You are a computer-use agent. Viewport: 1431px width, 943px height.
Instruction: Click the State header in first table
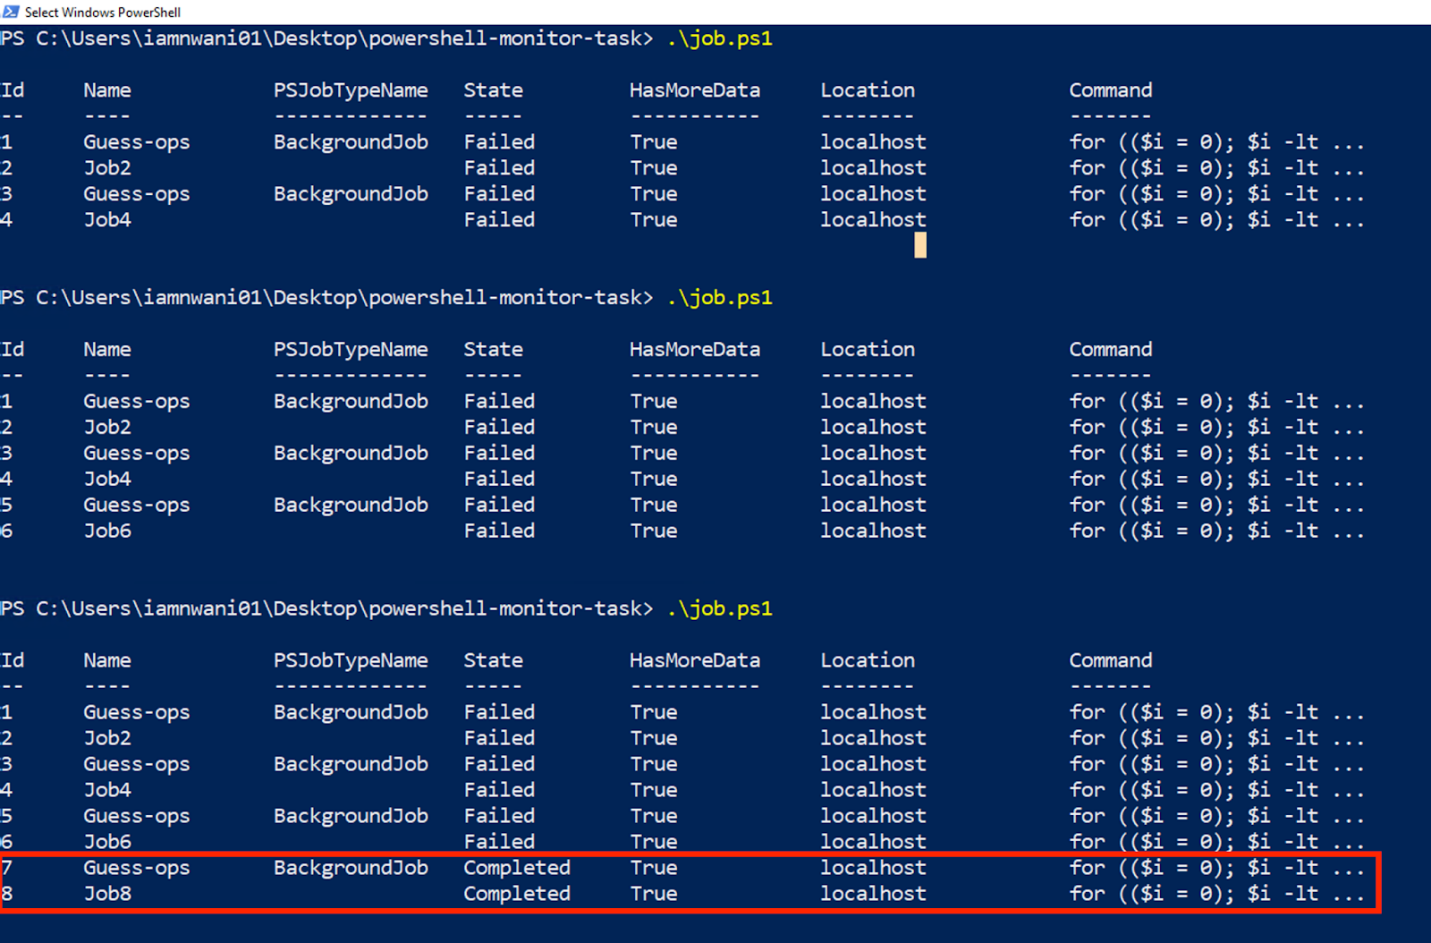(x=493, y=91)
